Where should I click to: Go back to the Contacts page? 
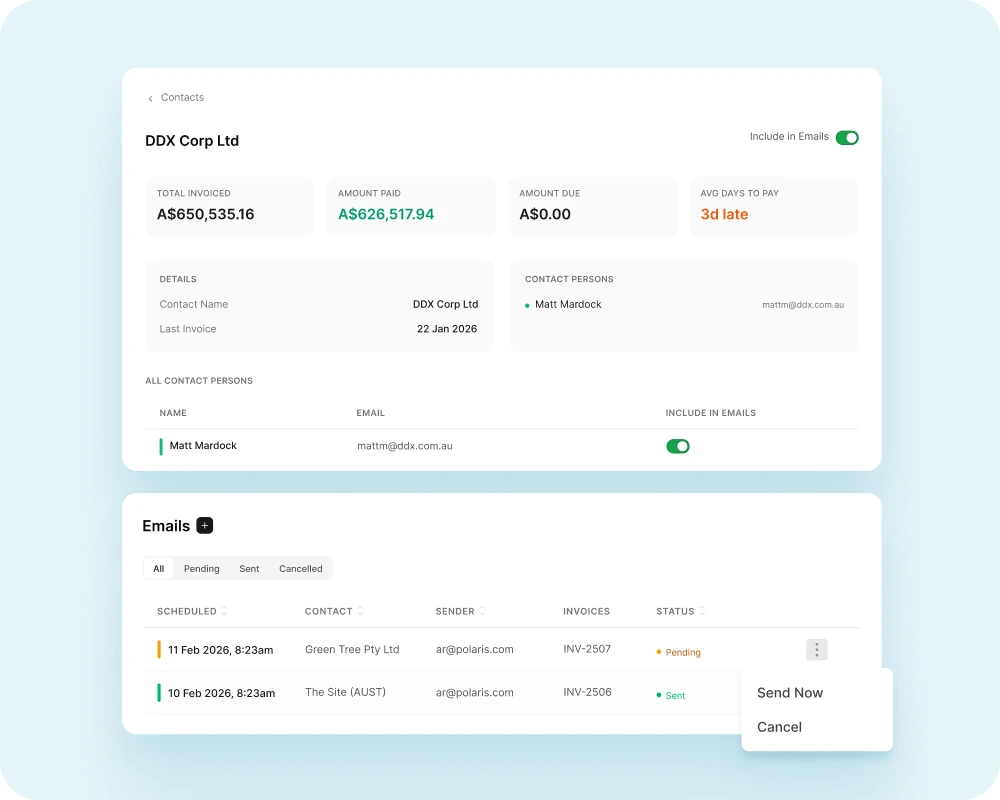click(182, 98)
